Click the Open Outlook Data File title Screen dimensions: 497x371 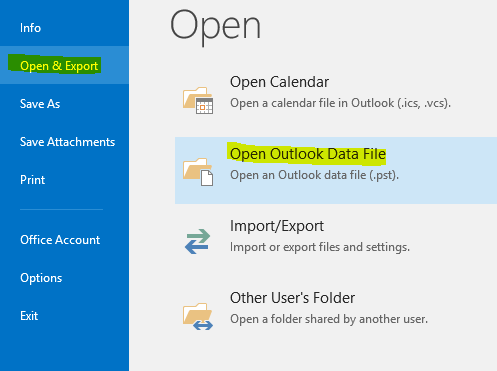pyautogui.click(x=308, y=154)
